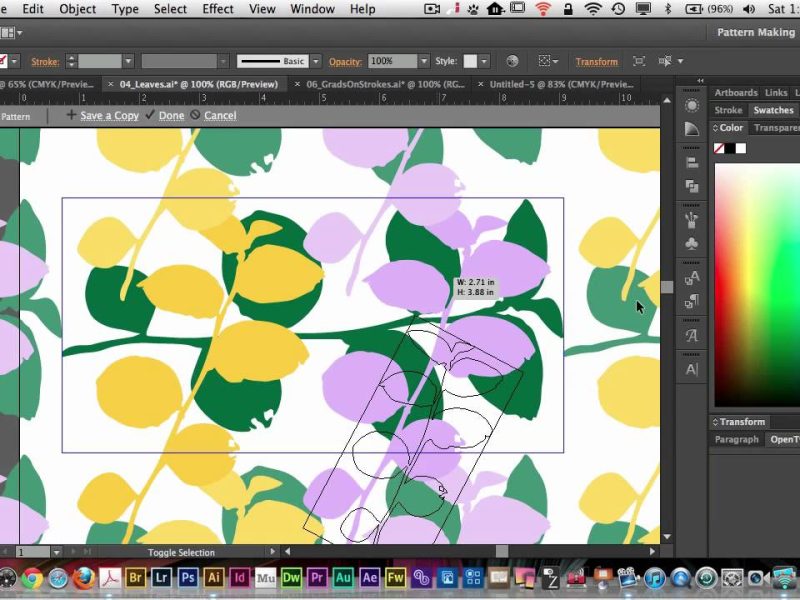The image size is (800, 600).
Task: Launch Premiere Pro from the dock
Action: (x=317, y=578)
